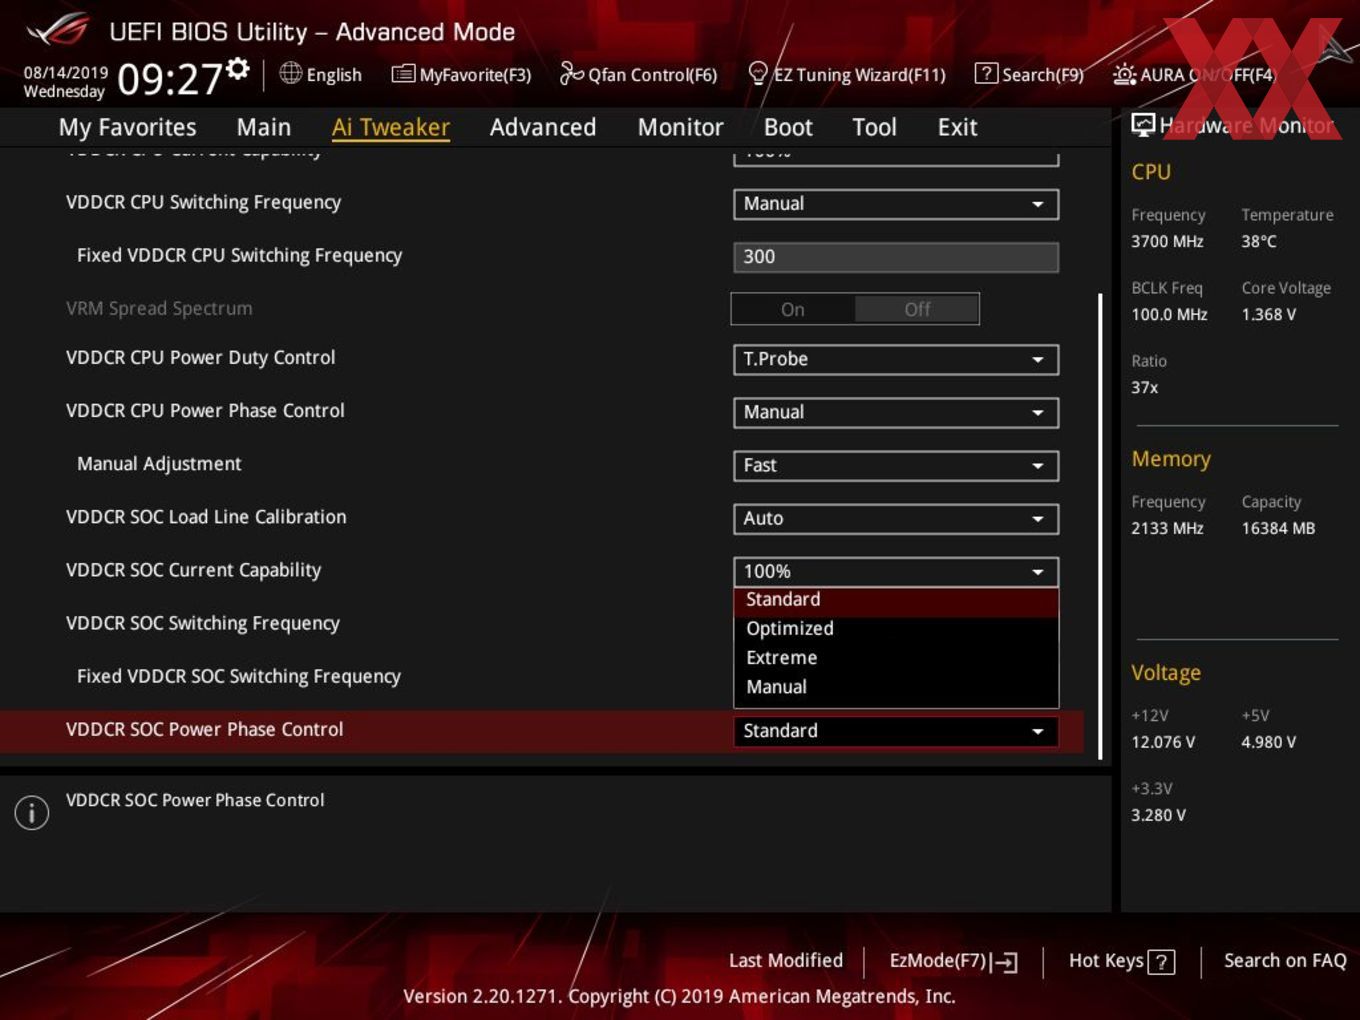Image resolution: width=1360 pixels, height=1020 pixels.
Task: Click the 16384 MB memory capacity value
Action: 1278,528
